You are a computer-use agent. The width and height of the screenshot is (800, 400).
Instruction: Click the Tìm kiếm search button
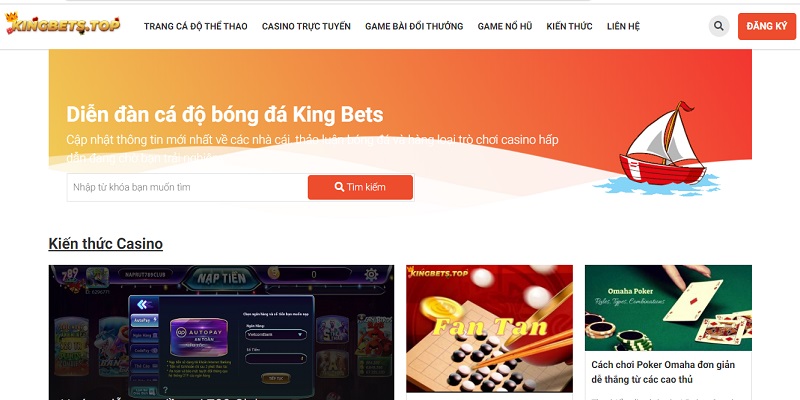point(360,187)
